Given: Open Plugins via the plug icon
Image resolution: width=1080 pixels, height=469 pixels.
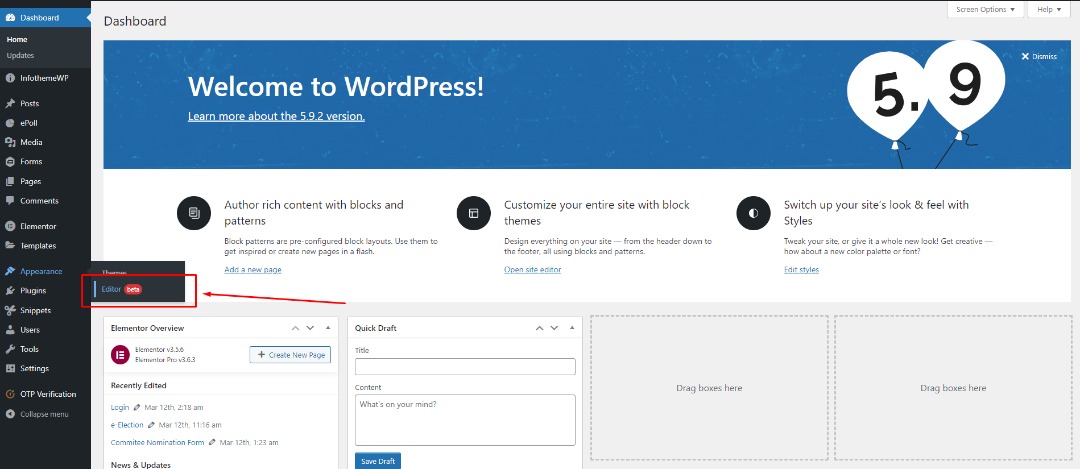Looking at the screenshot, I should (10, 291).
